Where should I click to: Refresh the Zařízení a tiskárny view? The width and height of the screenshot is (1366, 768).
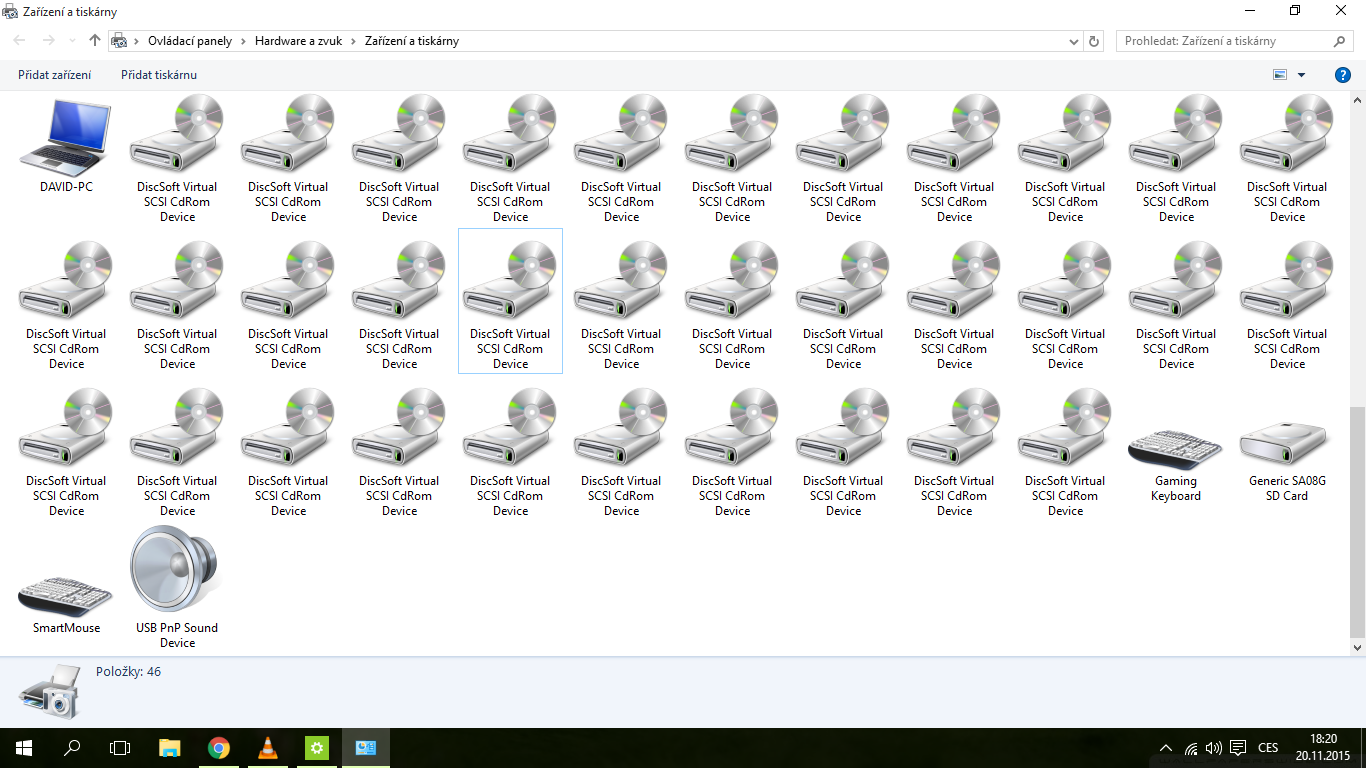coord(1094,41)
